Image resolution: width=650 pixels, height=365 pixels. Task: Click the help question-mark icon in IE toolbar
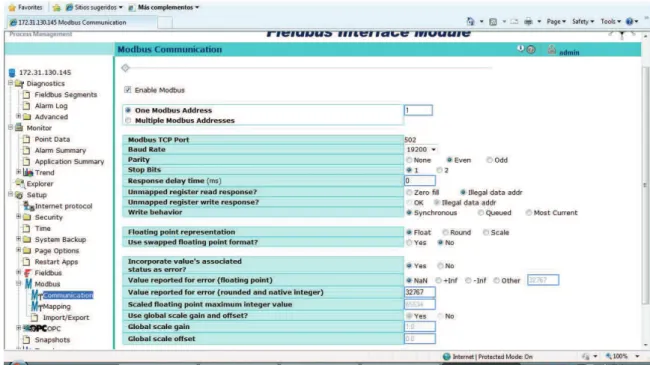click(x=630, y=22)
